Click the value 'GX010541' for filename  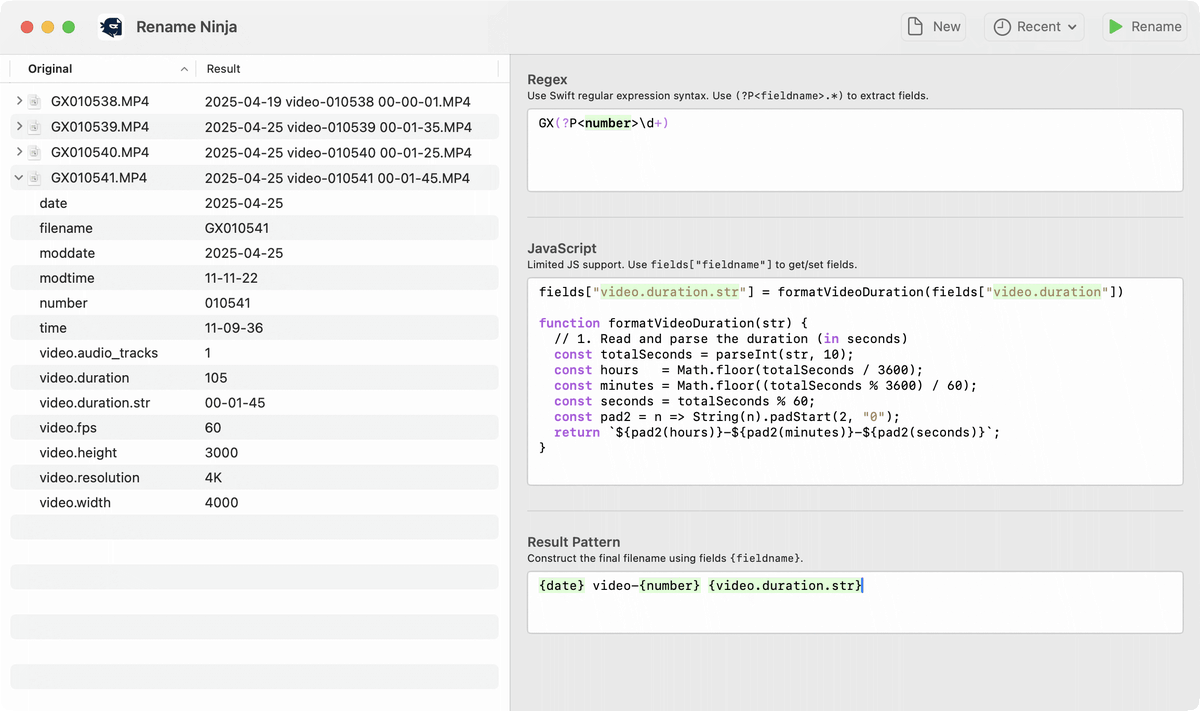(237, 228)
